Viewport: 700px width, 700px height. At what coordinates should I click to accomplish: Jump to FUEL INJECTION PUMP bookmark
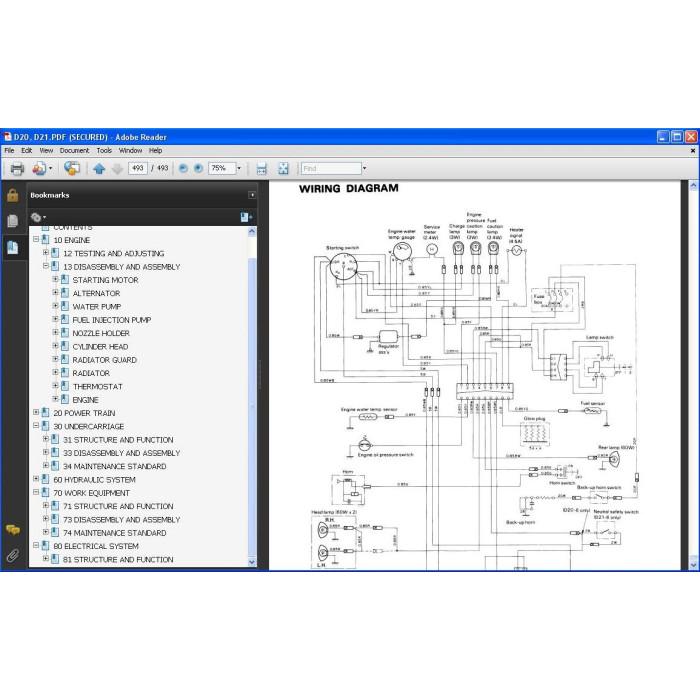pyautogui.click(x=112, y=320)
